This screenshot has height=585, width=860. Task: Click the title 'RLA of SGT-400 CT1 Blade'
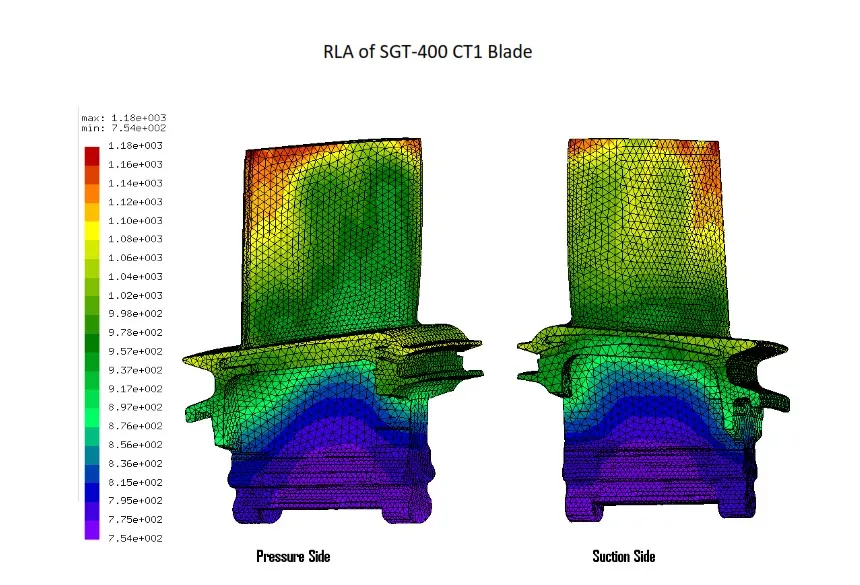click(427, 52)
